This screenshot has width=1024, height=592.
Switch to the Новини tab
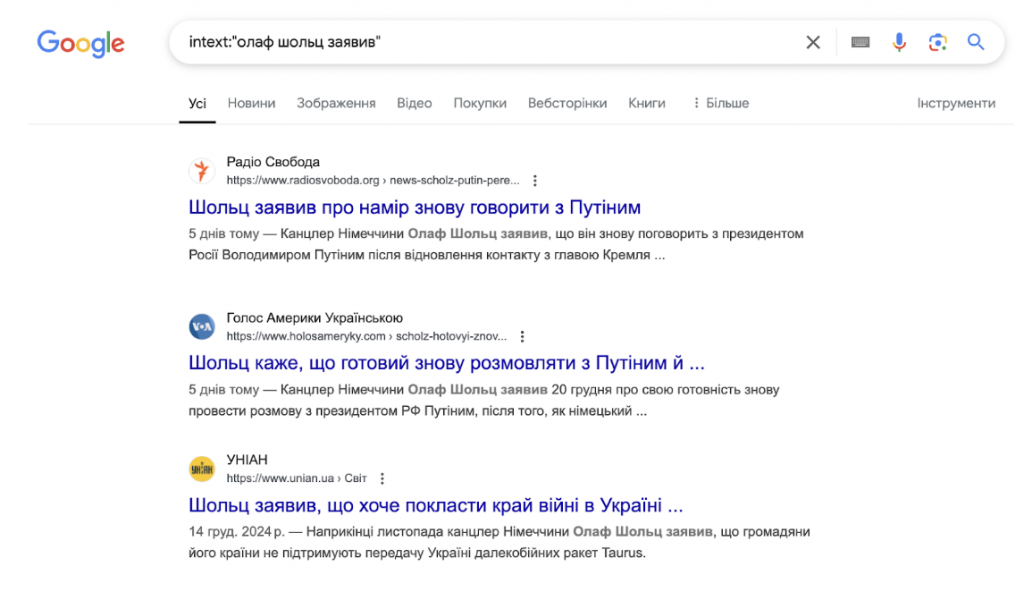[251, 103]
